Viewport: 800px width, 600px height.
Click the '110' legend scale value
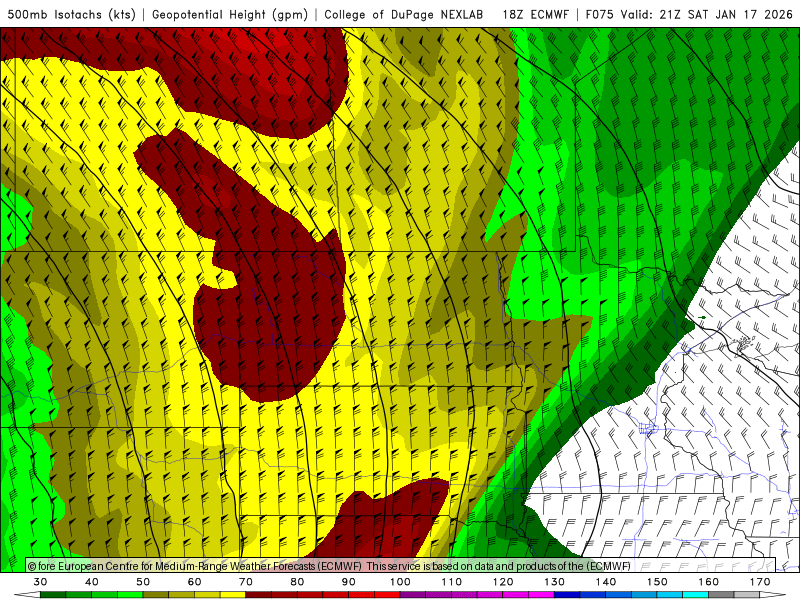click(452, 582)
